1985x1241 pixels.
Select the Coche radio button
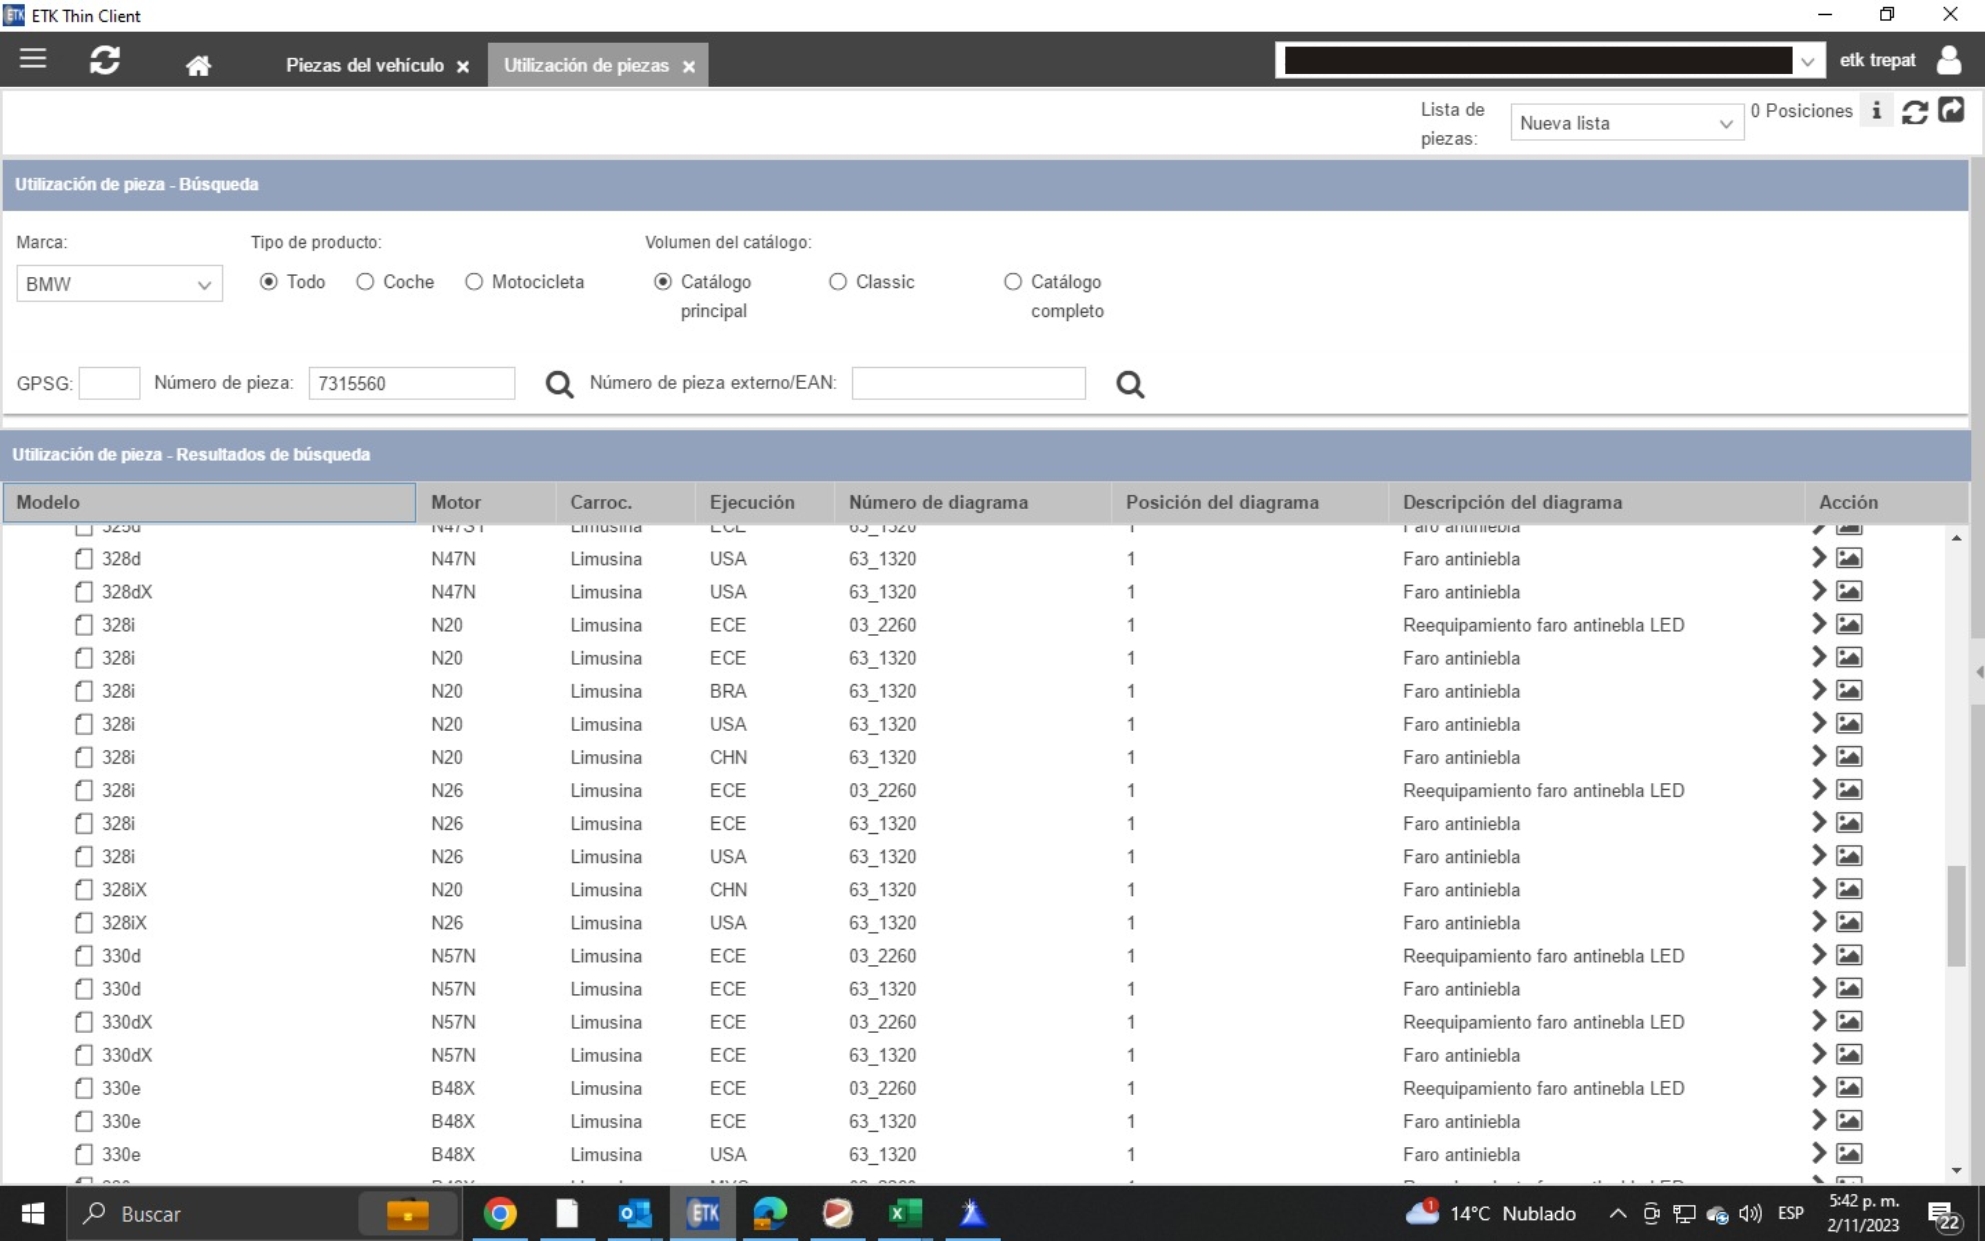[365, 282]
